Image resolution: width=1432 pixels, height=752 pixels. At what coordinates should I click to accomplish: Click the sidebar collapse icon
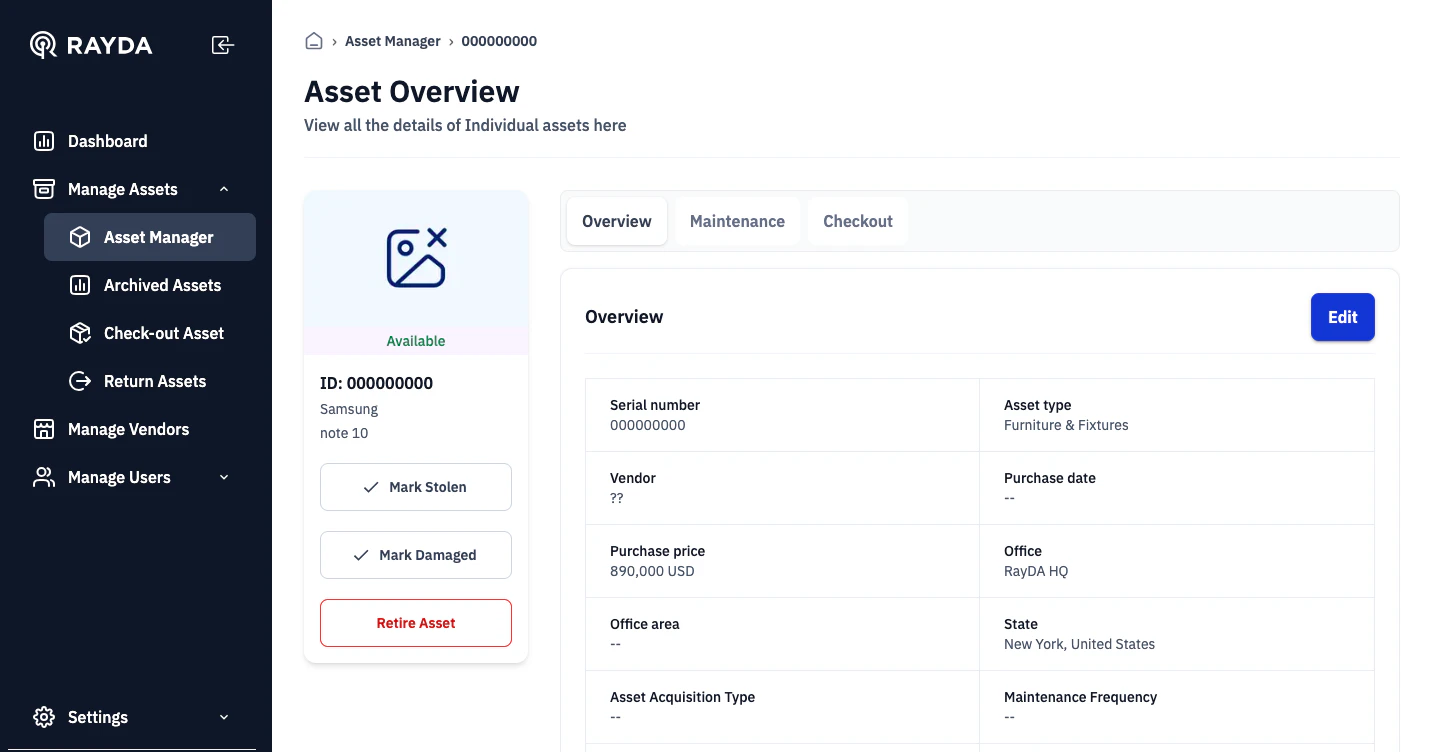(223, 45)
